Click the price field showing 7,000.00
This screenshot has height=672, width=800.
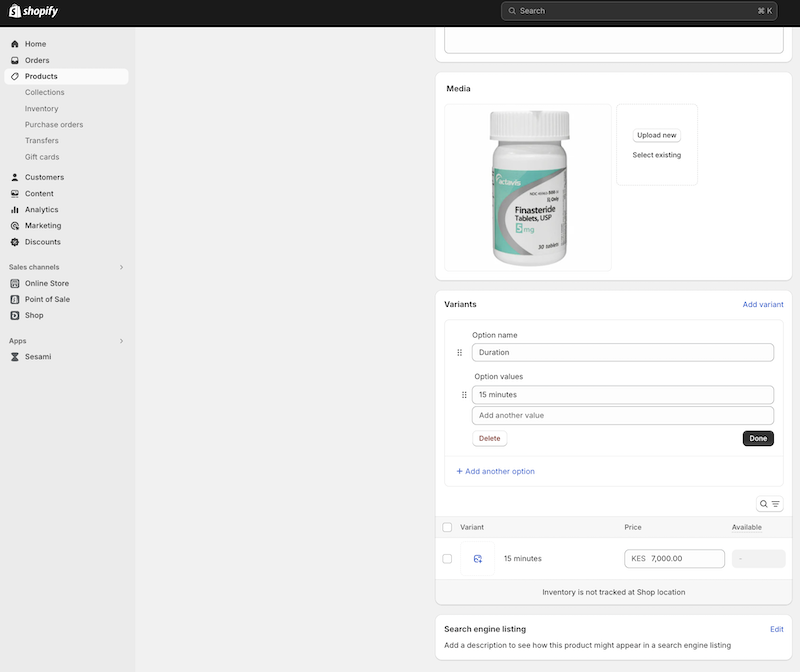point(674,558)
